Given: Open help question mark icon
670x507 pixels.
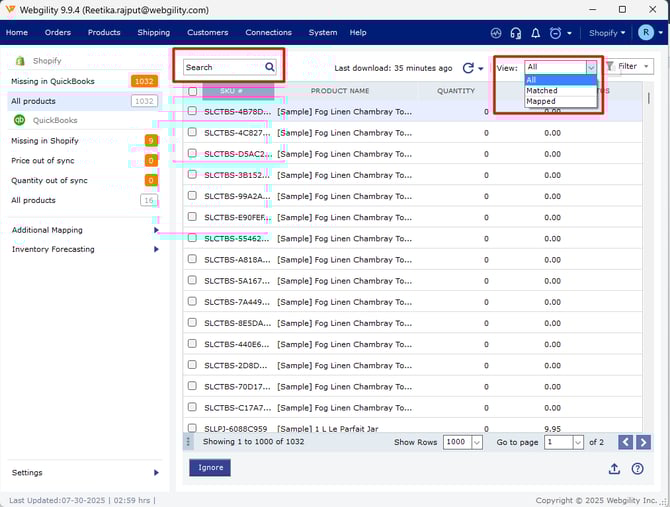Looking at the screenshot, I should point(637,468).
